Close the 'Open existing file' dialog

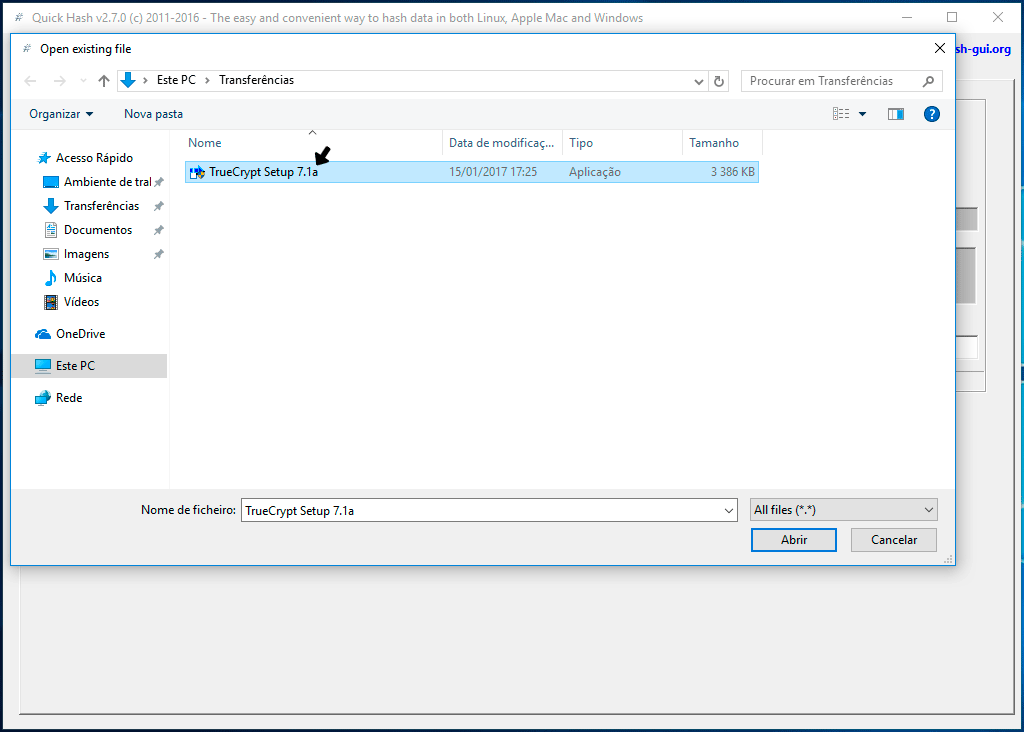(x=940, y=48)
